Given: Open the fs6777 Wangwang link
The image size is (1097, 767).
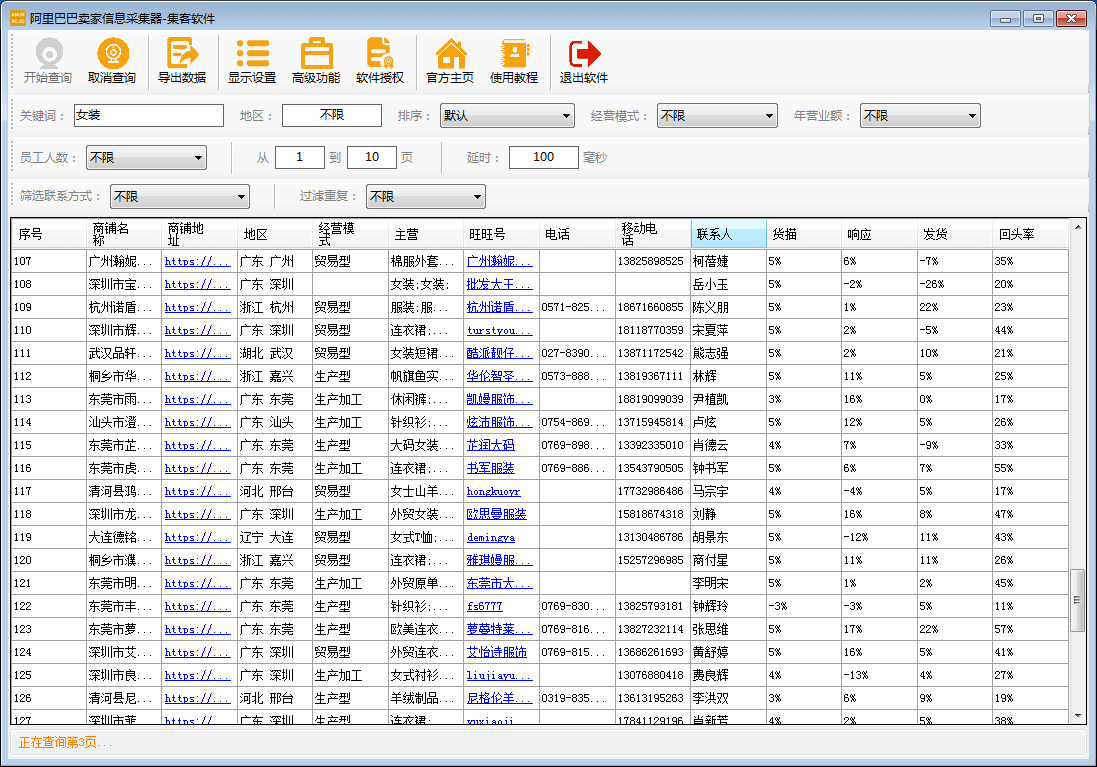Looking at the screenshot, I should (484, 606).
